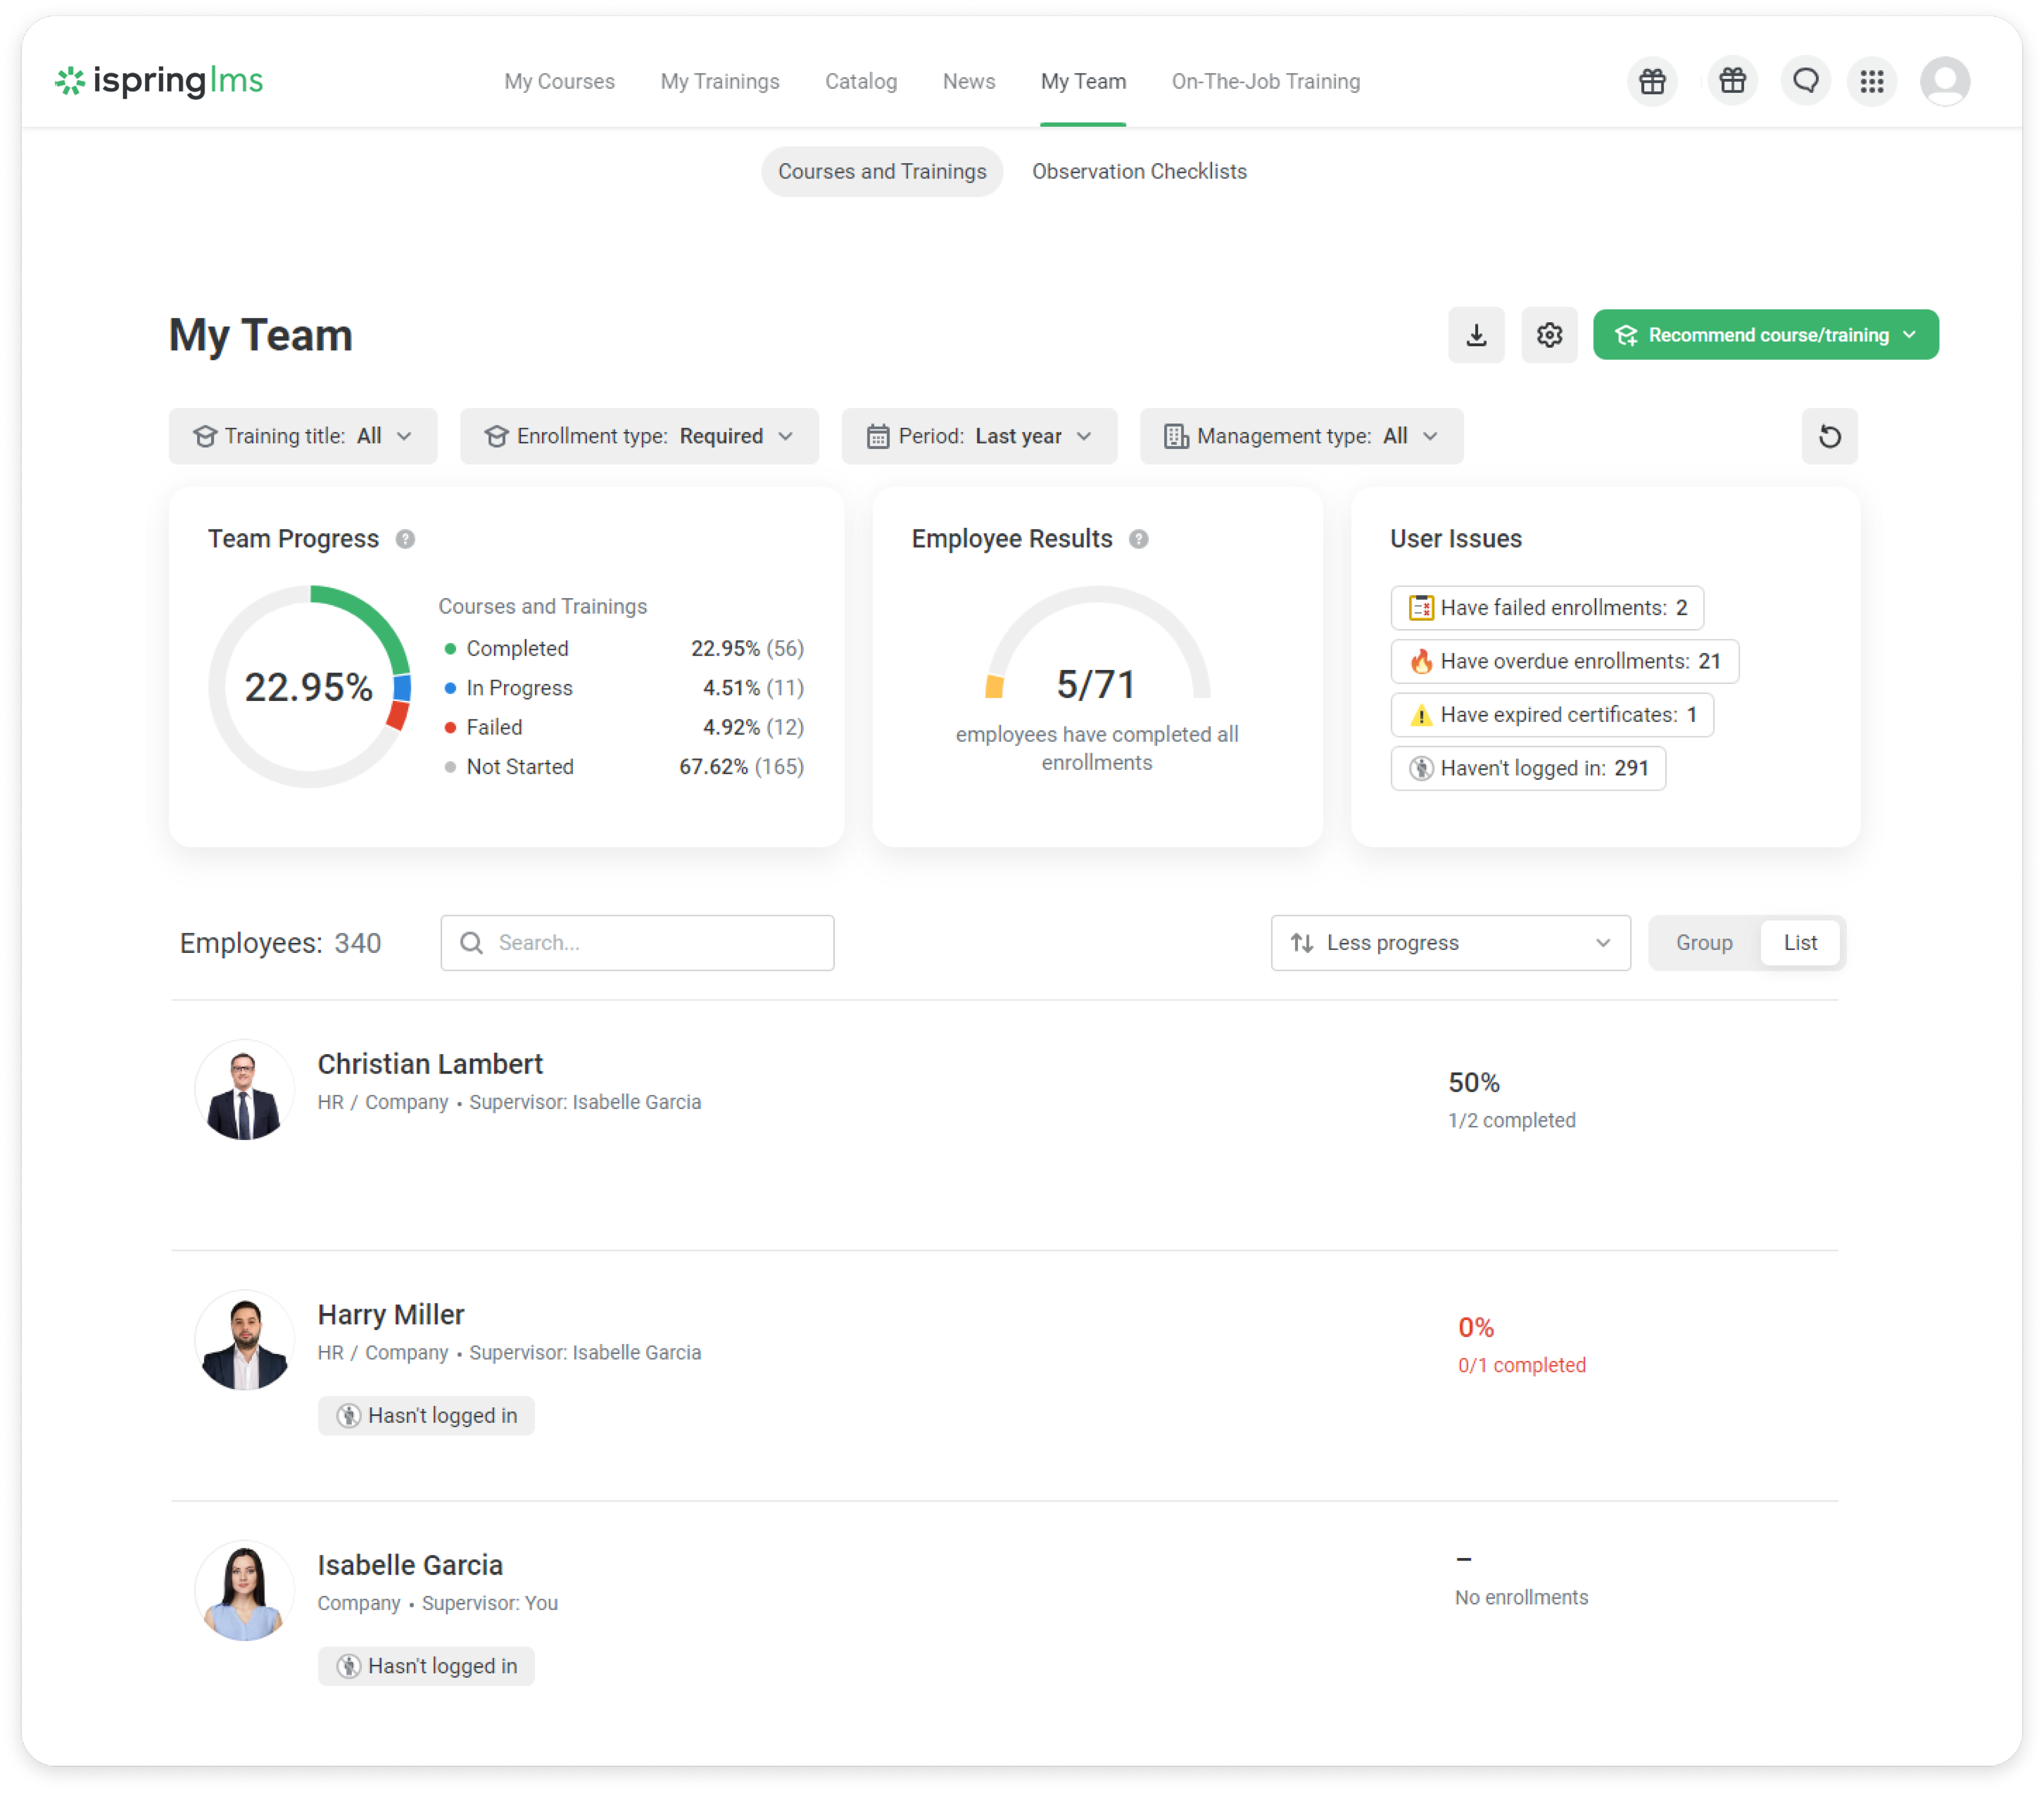
Task: Click the download report icon
Action: [1476, 335]
